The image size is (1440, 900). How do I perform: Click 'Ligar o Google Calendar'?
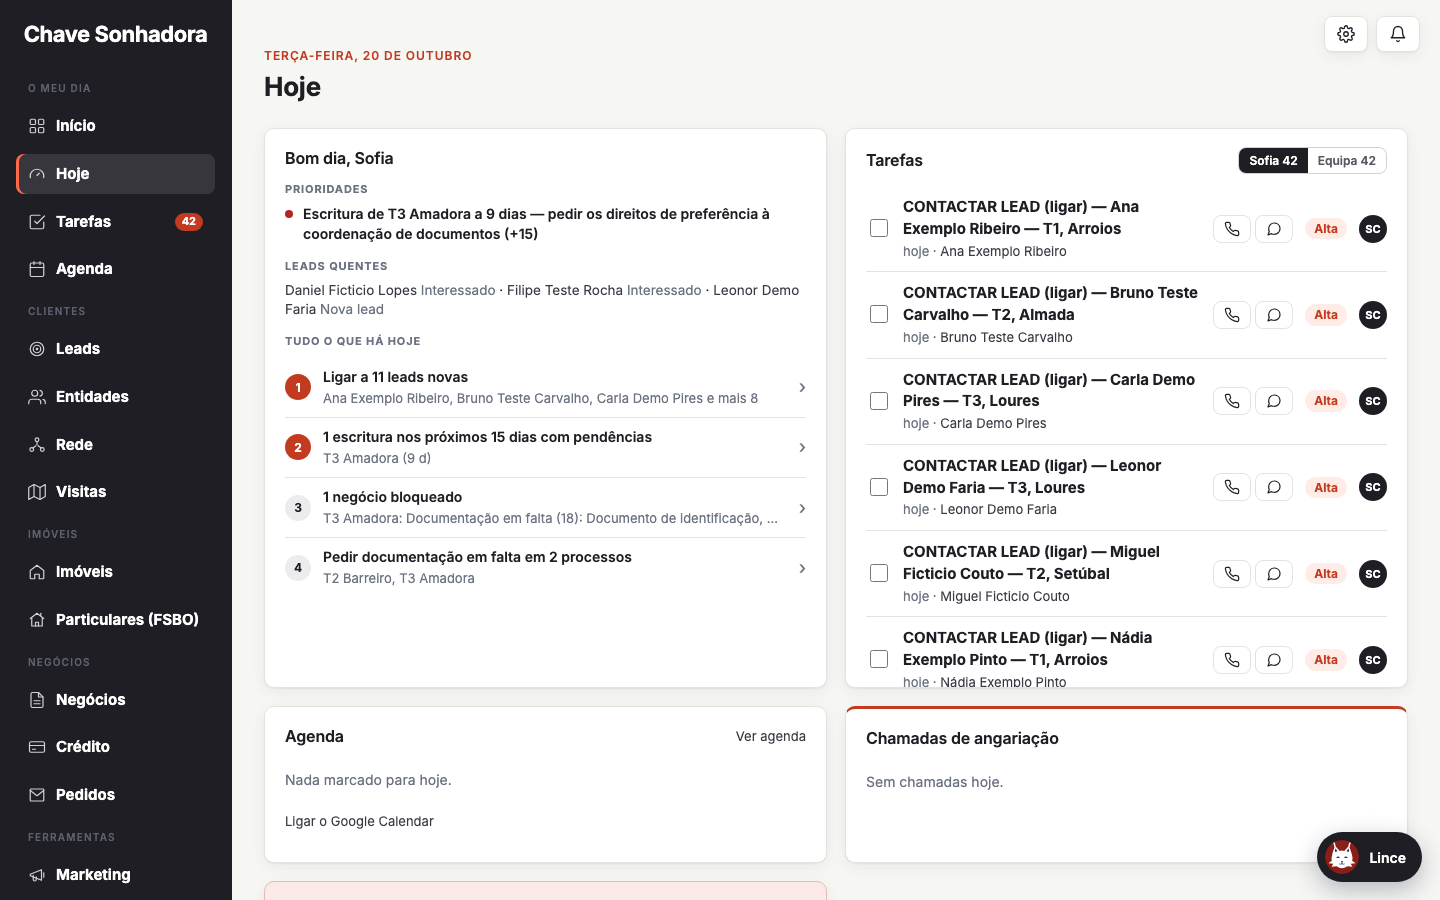tap(359, 821)
